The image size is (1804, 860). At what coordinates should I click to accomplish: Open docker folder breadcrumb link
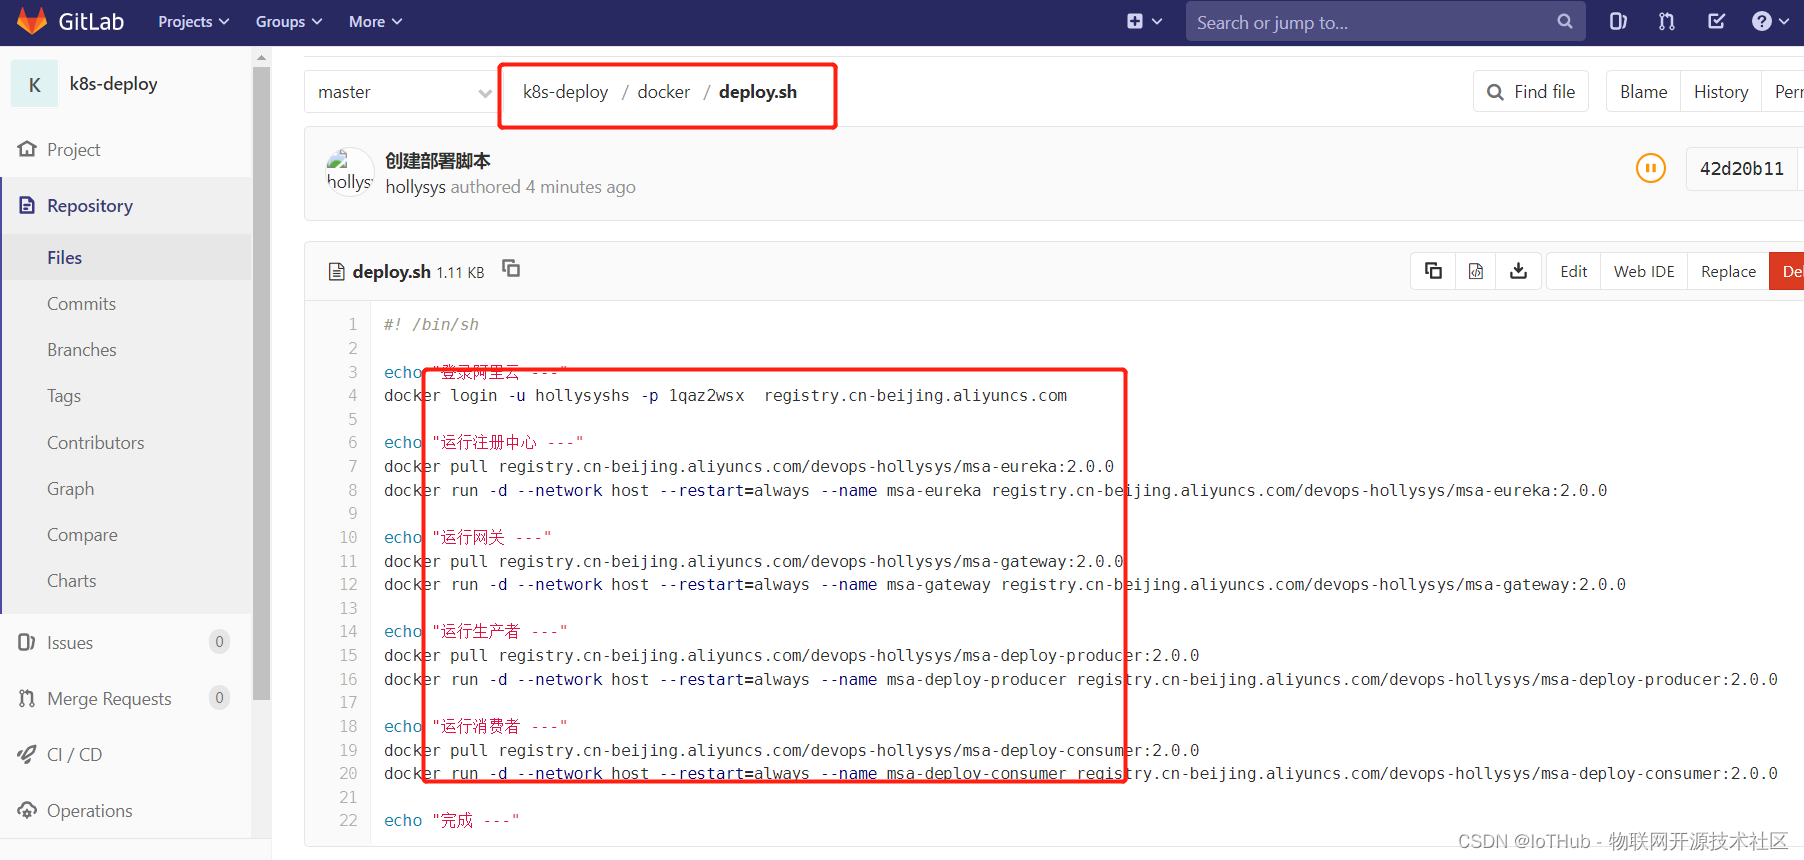click(664, 92)
